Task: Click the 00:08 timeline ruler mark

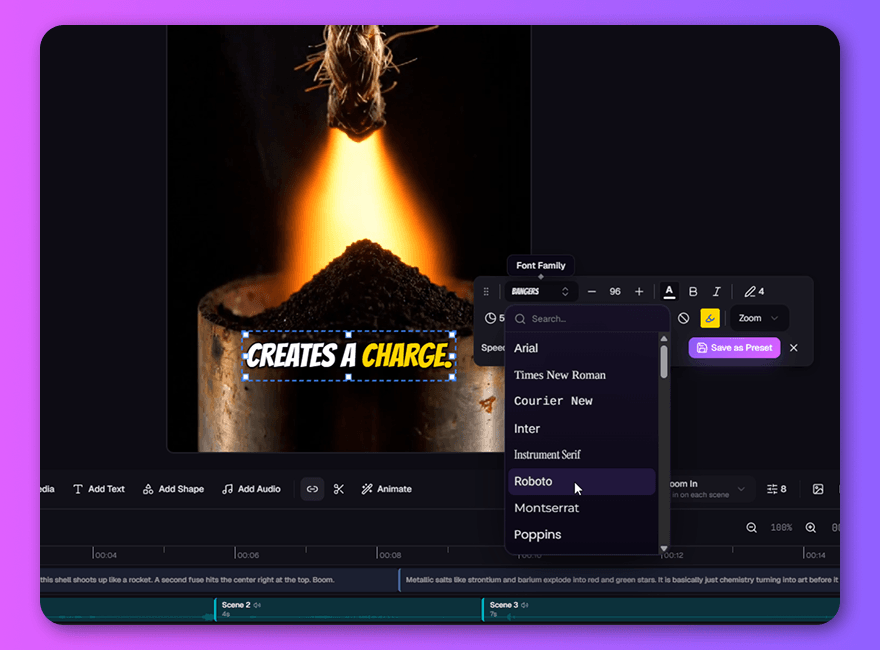Action: (x=389, y=555)
